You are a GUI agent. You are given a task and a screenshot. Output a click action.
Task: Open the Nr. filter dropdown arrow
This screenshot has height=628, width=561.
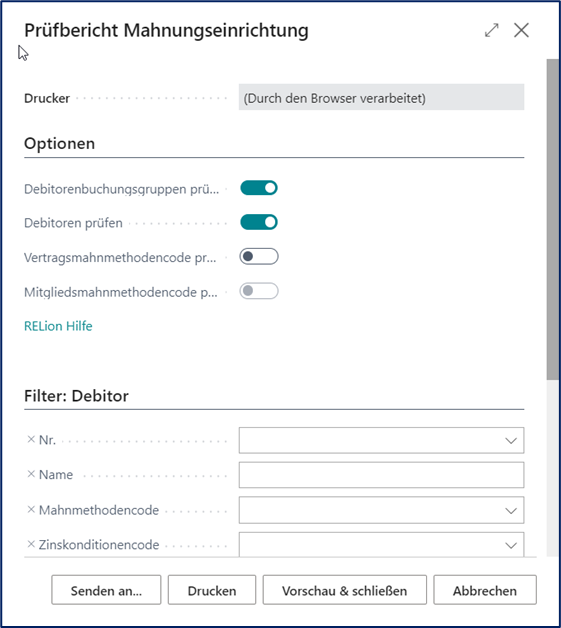point(511,441)
